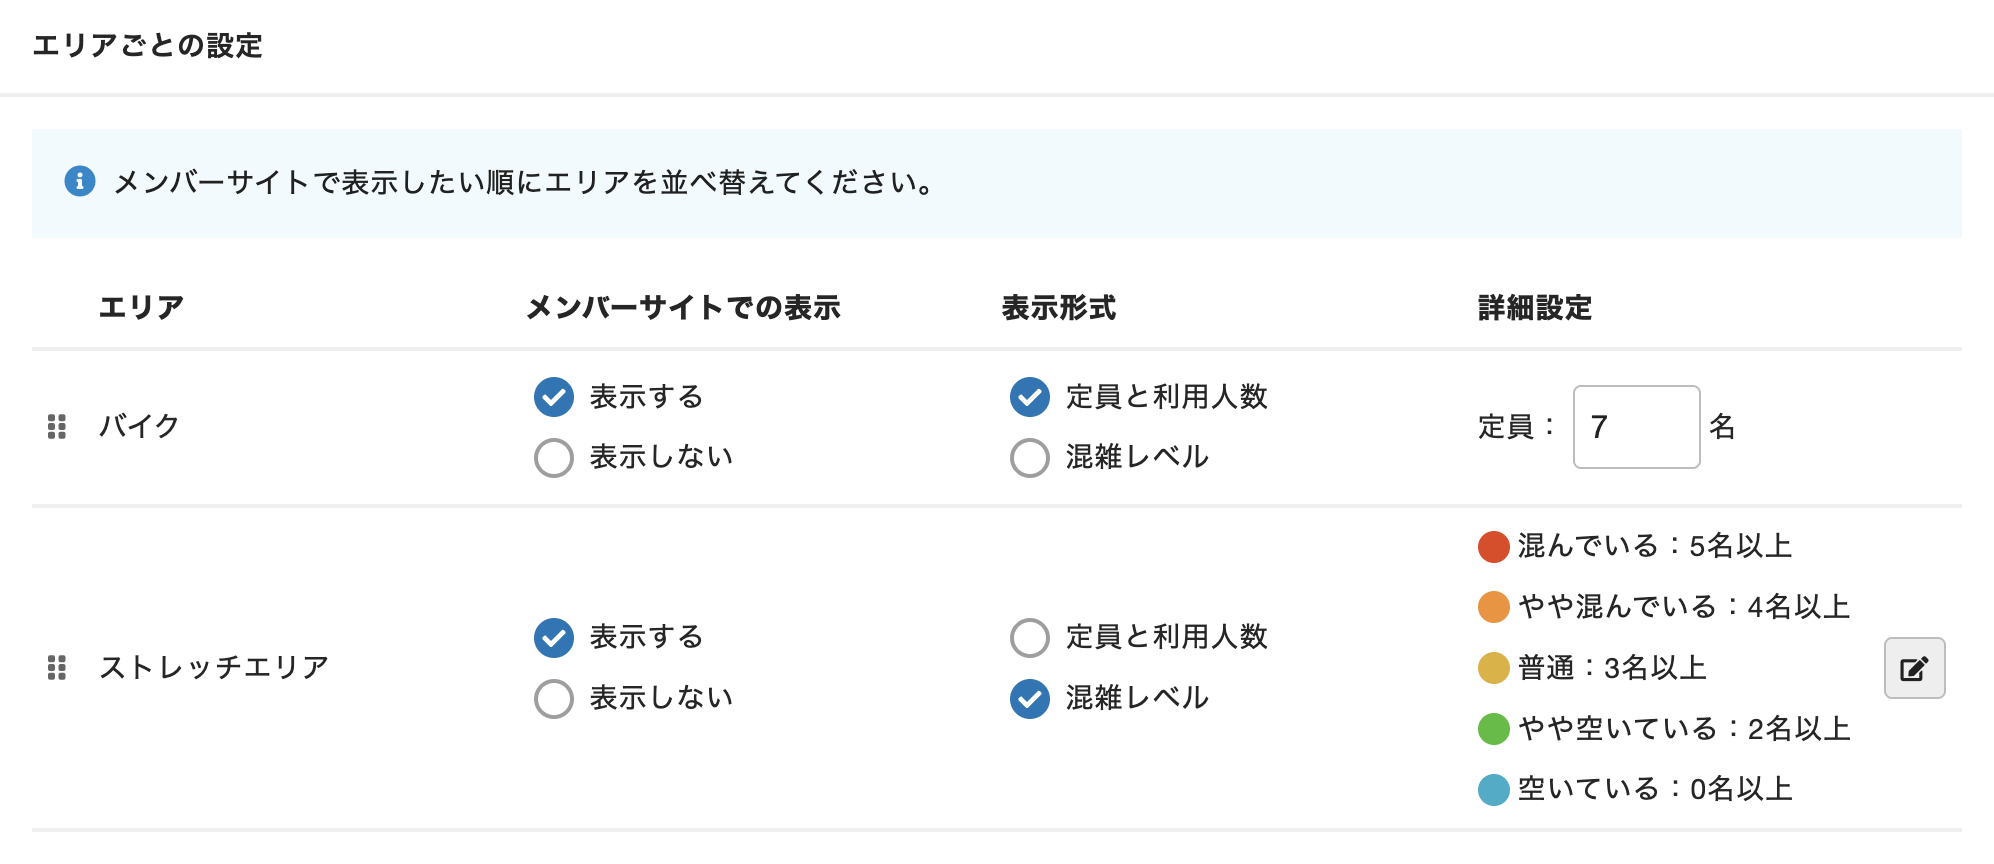Choose 定員と利用人数 for ストレッチエリア
The height and width of the screenshot is (864, 1994).
coord(1030,638)
